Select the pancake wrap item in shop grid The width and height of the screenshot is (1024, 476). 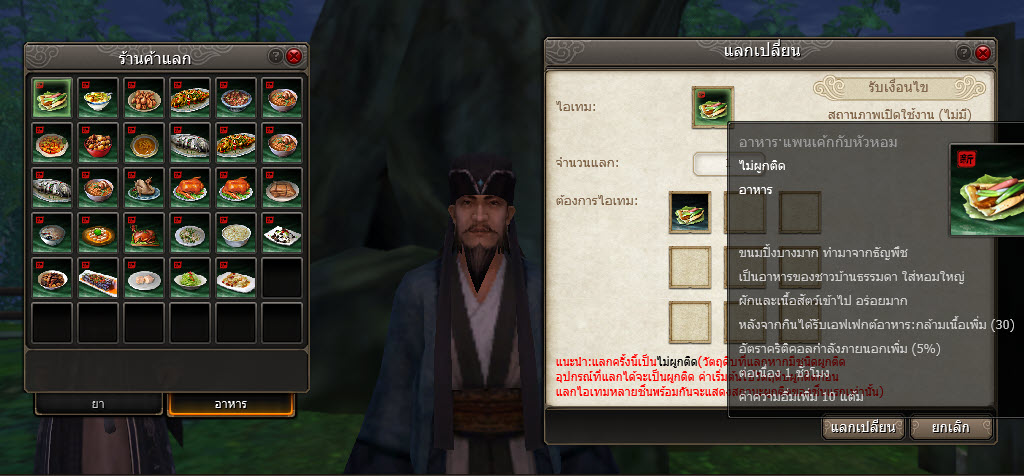(x=52, y=98)
